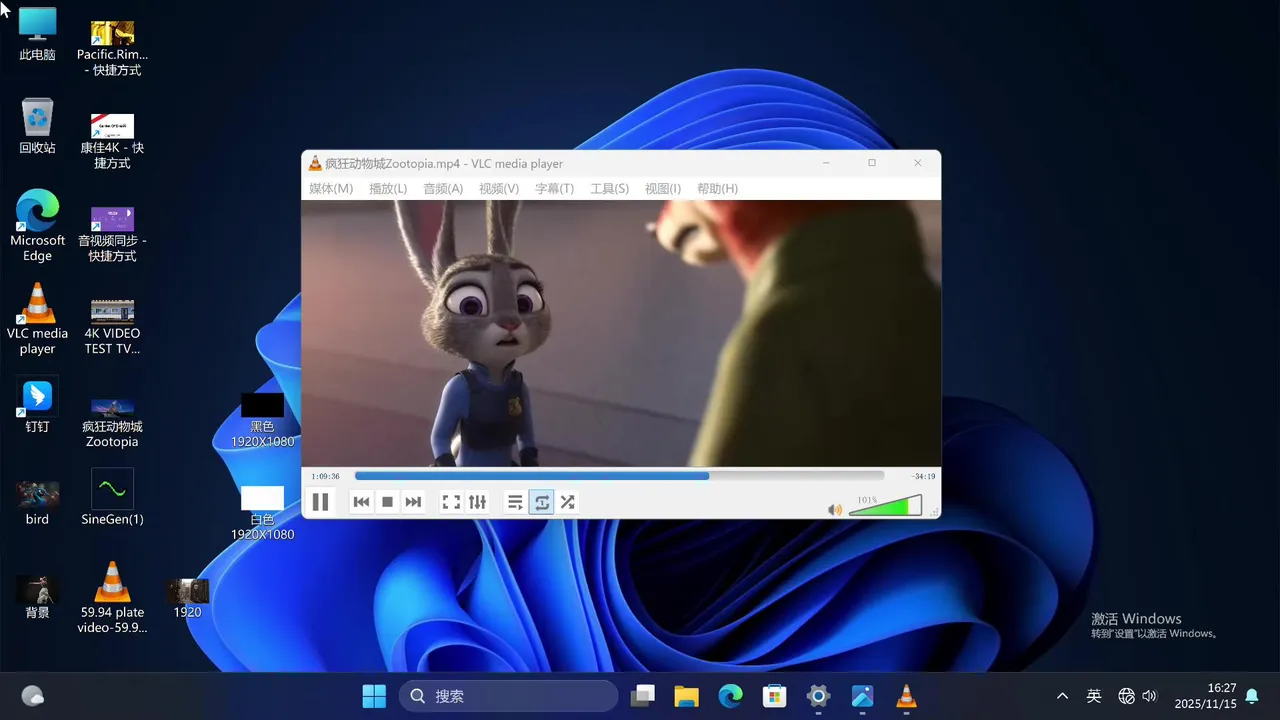Stop playback in VLC

pos(388,502)
